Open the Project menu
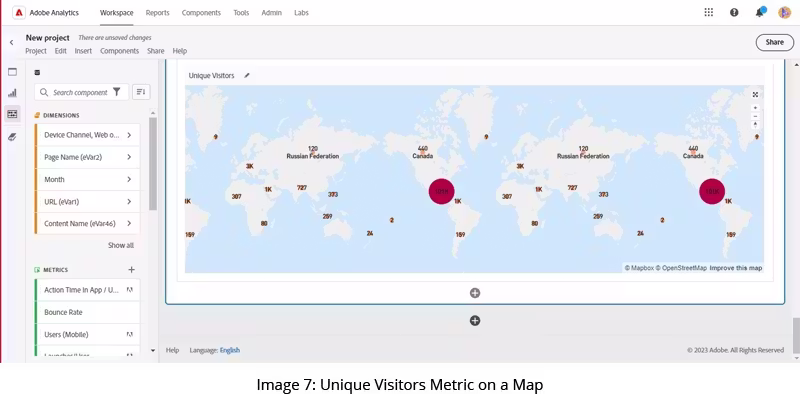The image size is (800, 394). click(36, 51)
